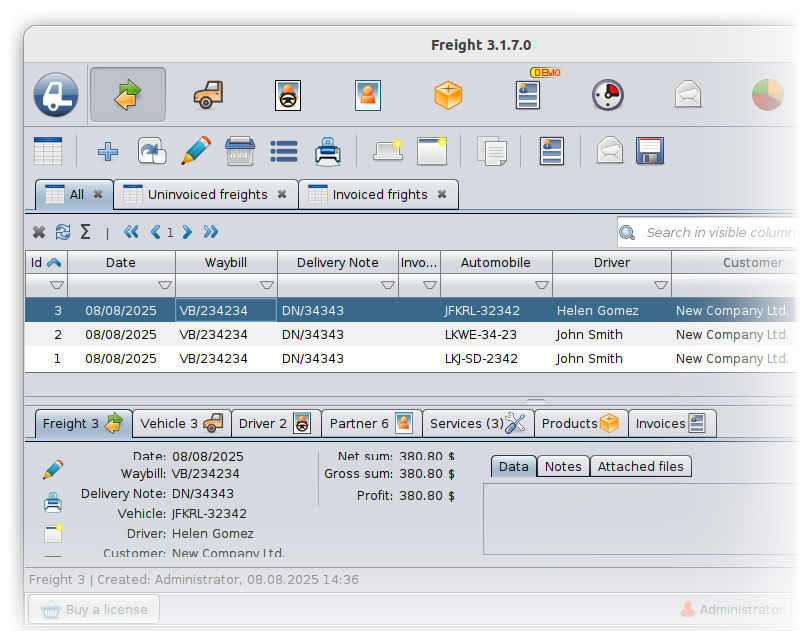Sort table by Automobile column header
Image resolution: width=806 pixels, height=631 pixels.
pos(496,263)
